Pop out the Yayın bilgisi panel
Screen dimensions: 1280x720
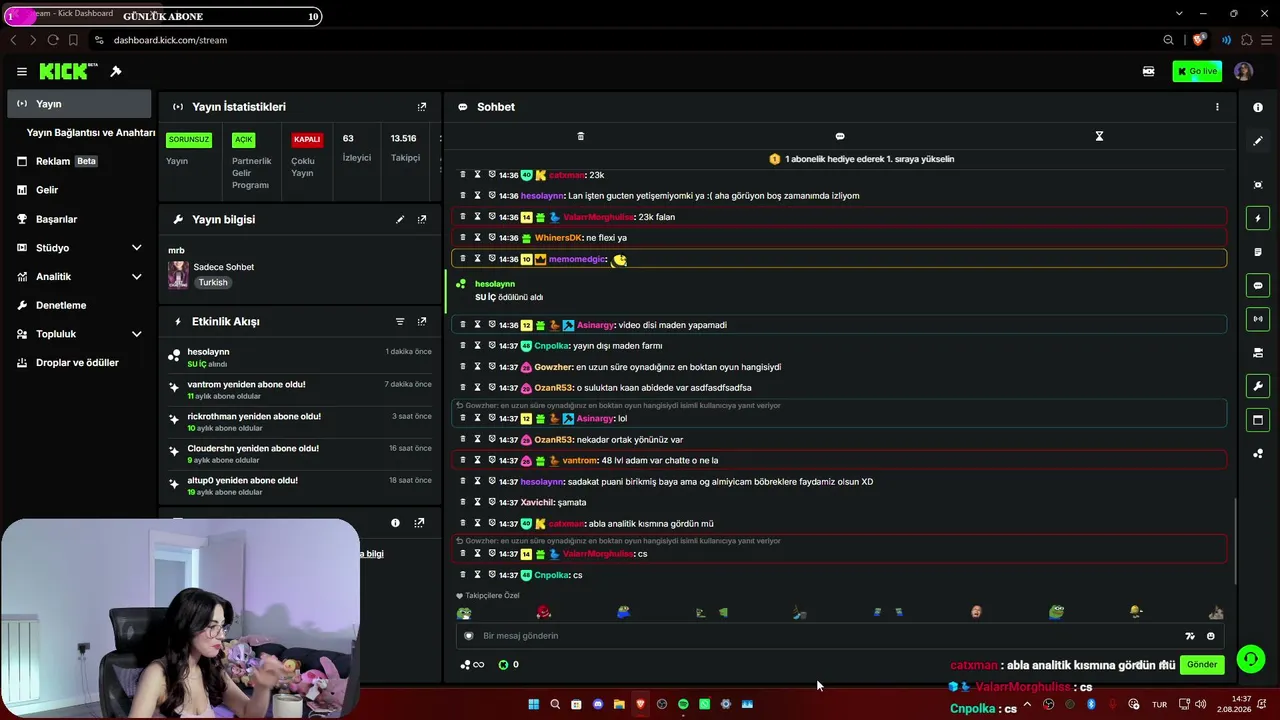tap(422, 219)
